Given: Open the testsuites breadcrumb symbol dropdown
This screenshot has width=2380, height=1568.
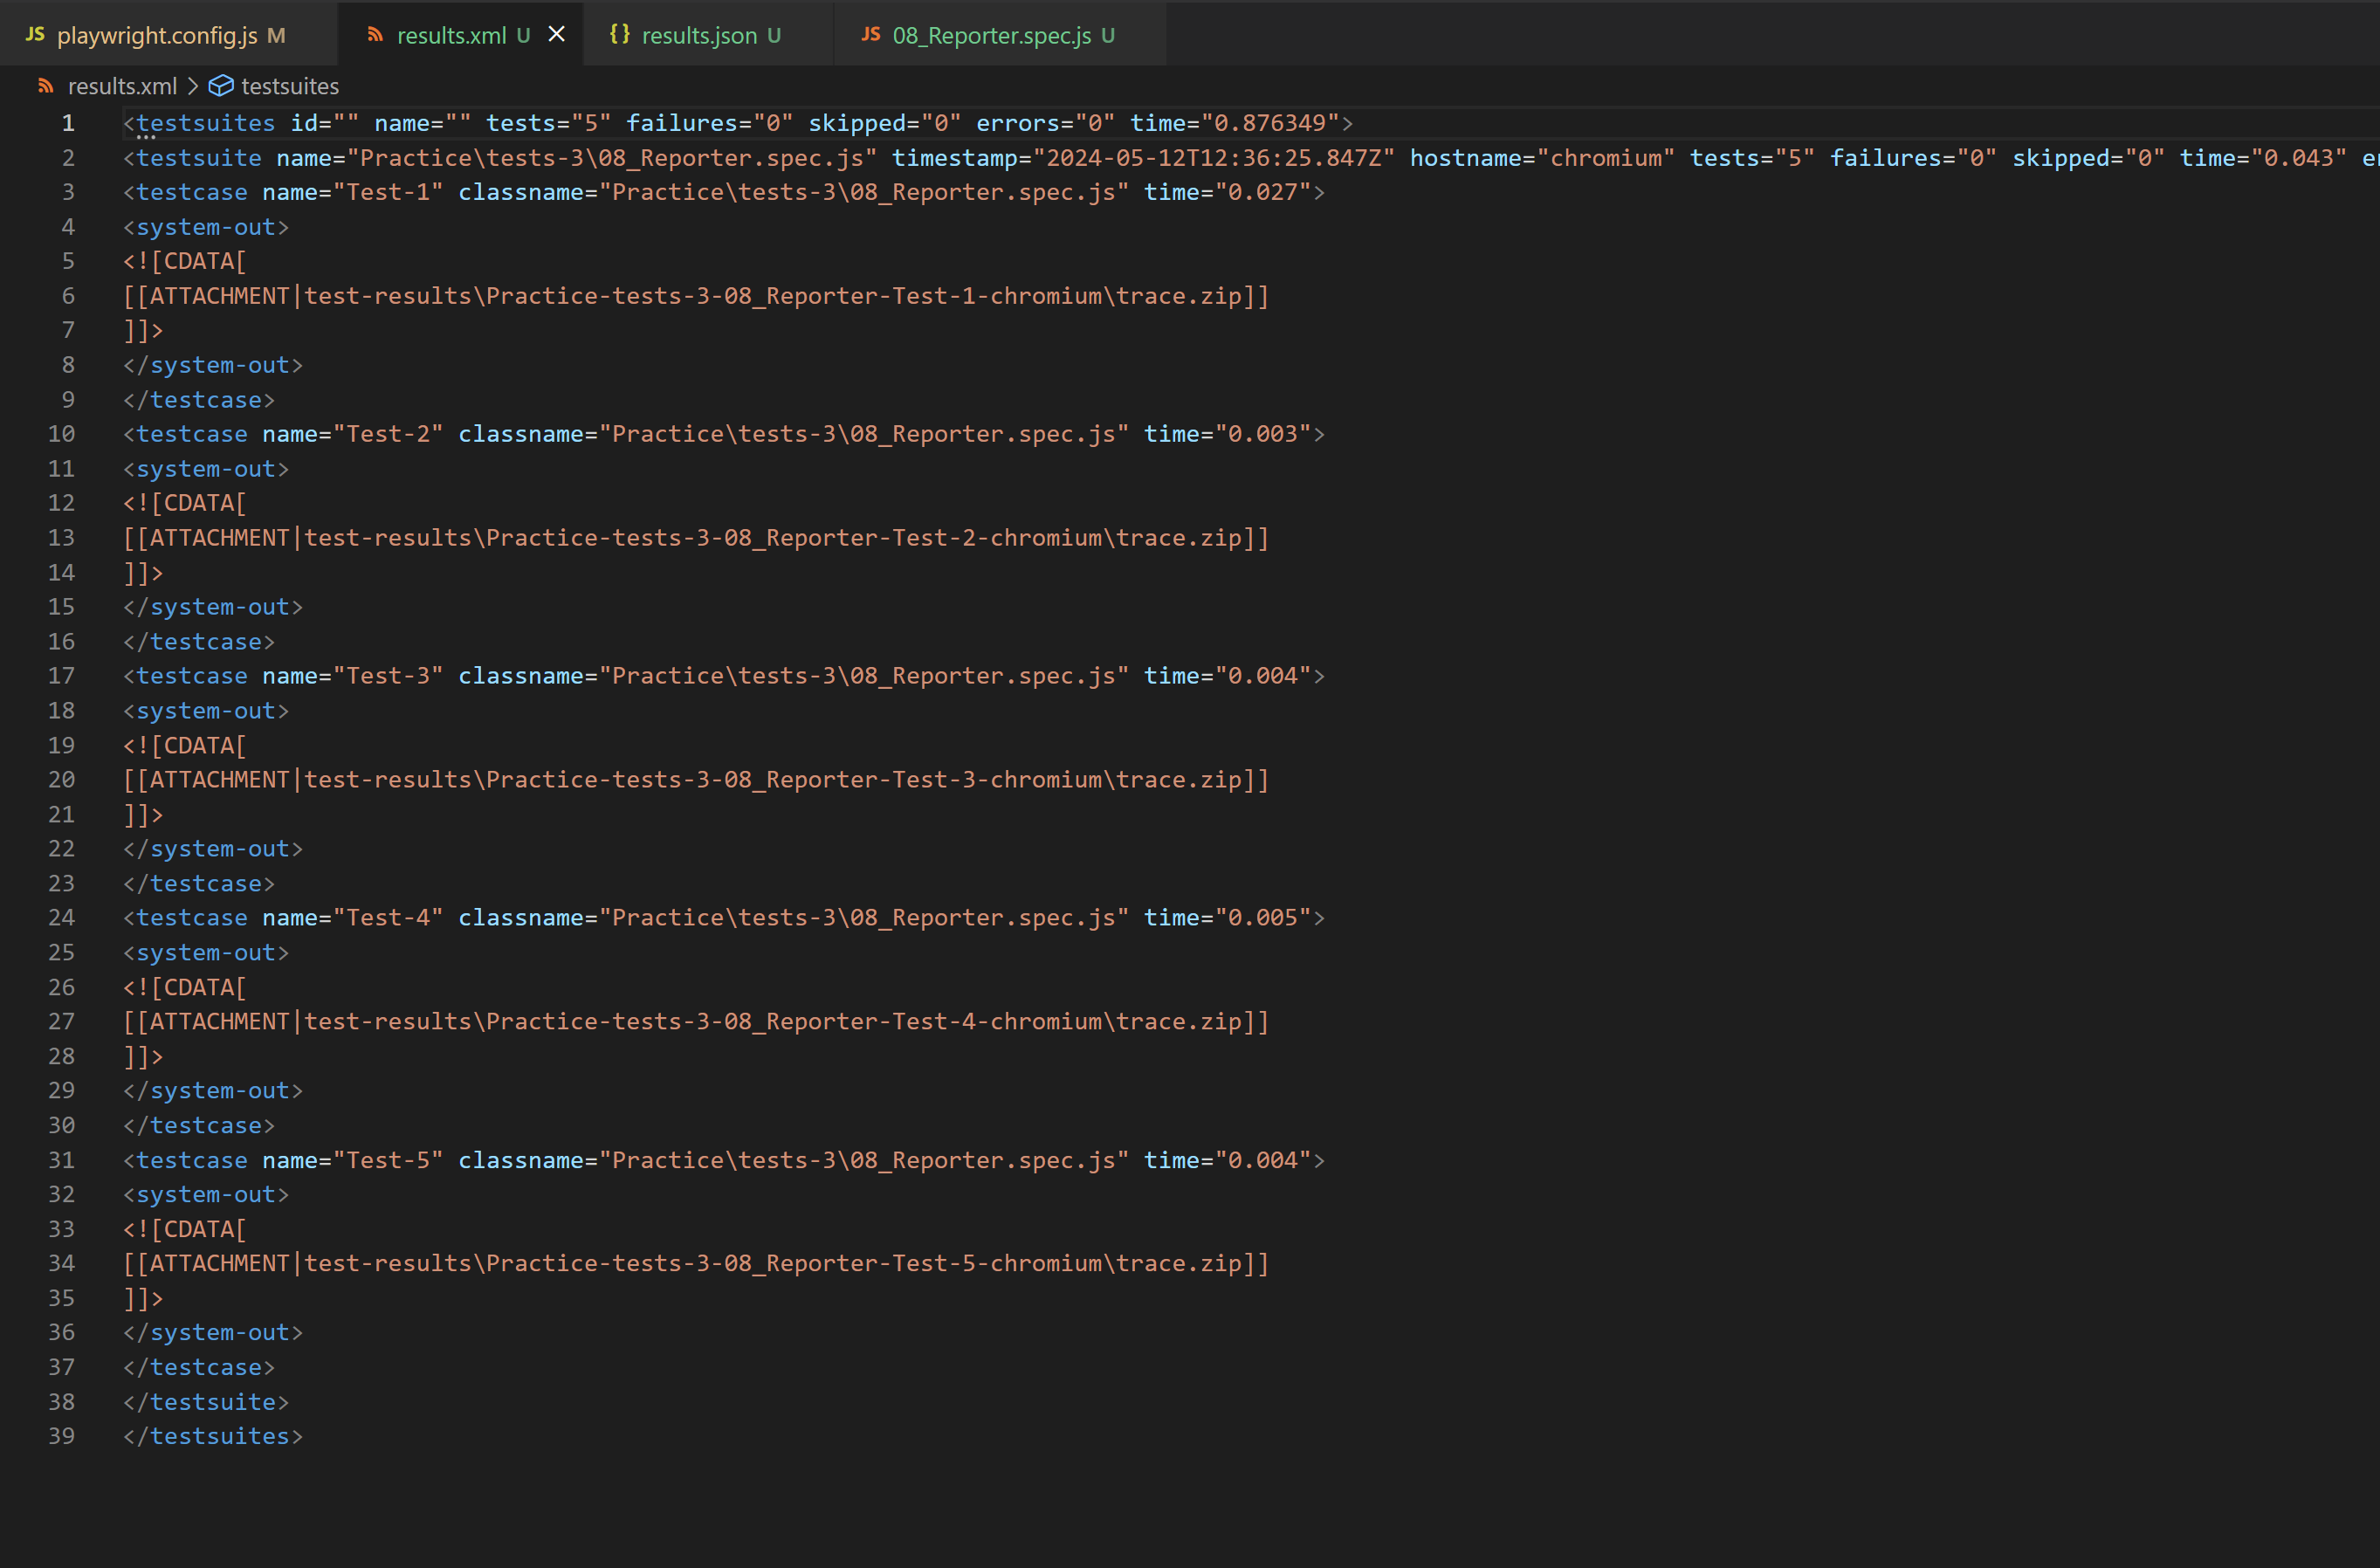Looking at the screenshot, I should [290, 86].
